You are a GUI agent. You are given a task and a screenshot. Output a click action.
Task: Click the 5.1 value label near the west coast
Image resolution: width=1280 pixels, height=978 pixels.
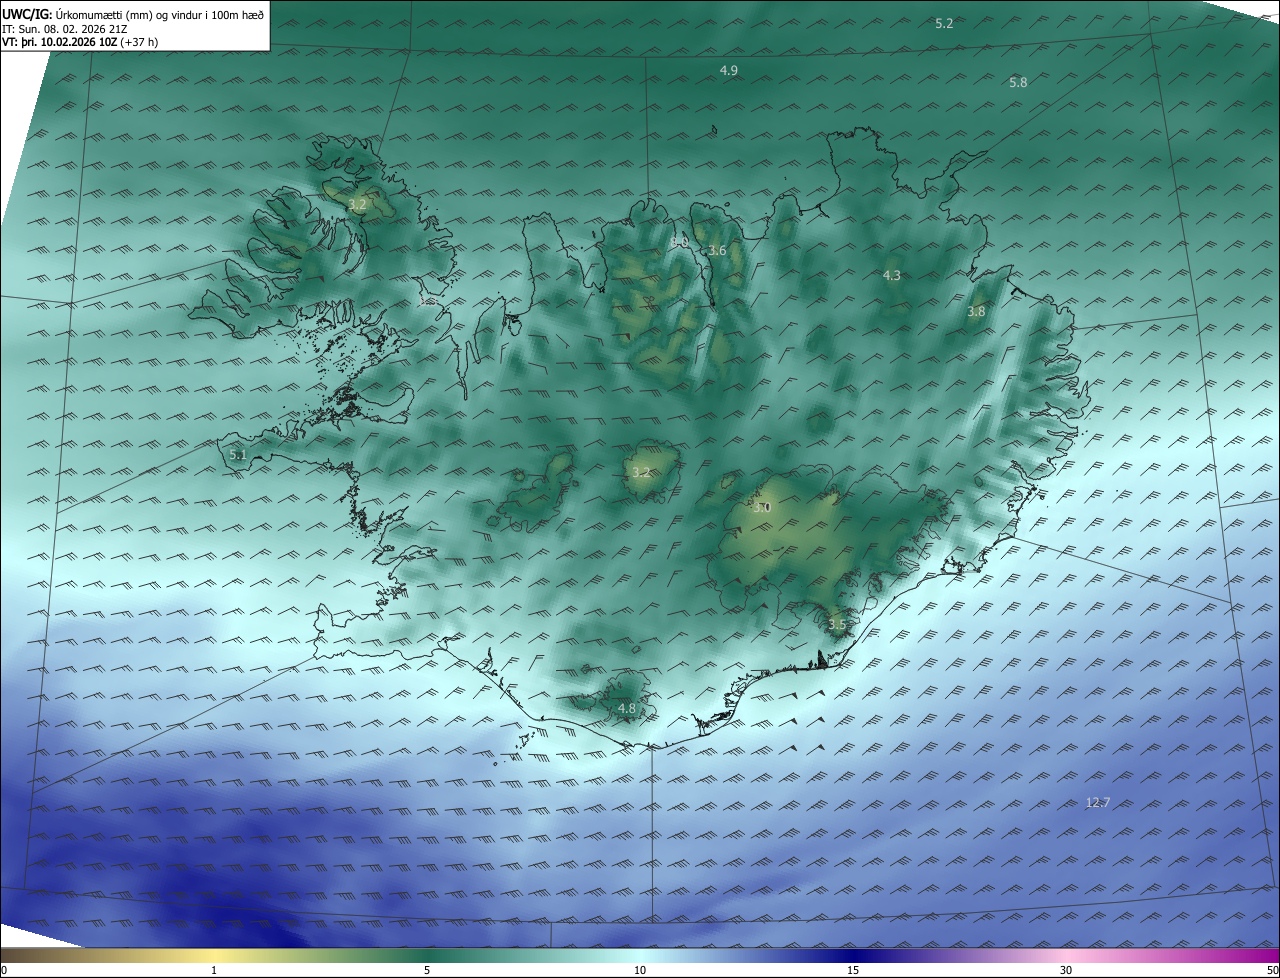[x=238, y=455]
